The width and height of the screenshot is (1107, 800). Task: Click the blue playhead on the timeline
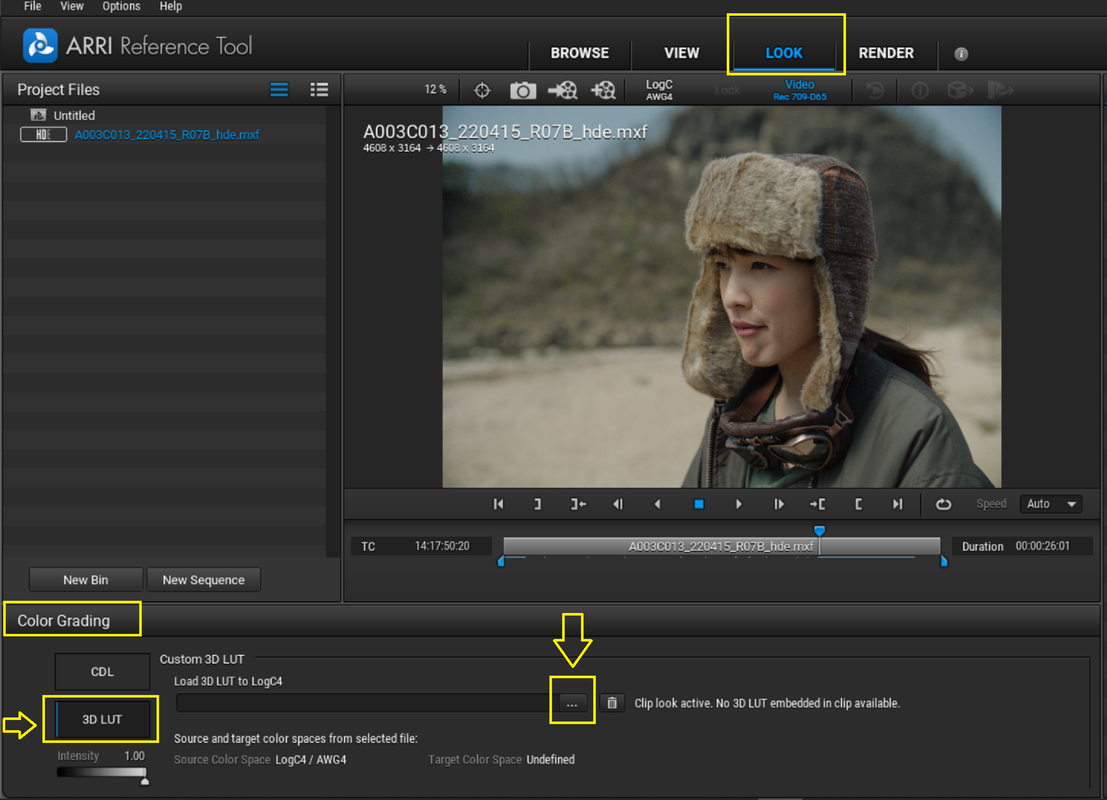819,530
